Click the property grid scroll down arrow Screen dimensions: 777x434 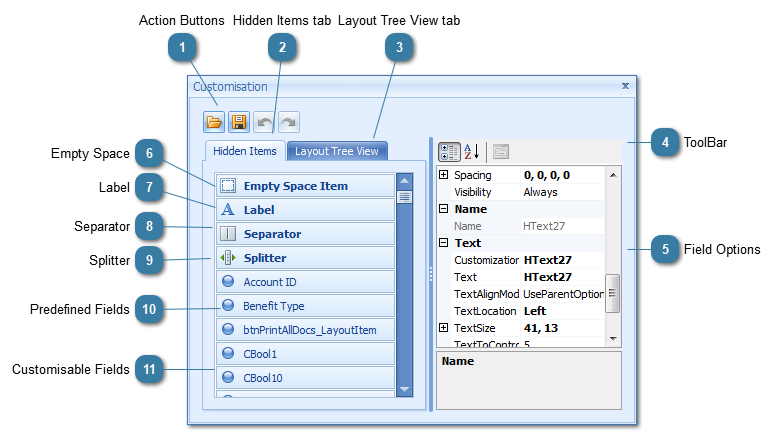[x=613, y=339]
